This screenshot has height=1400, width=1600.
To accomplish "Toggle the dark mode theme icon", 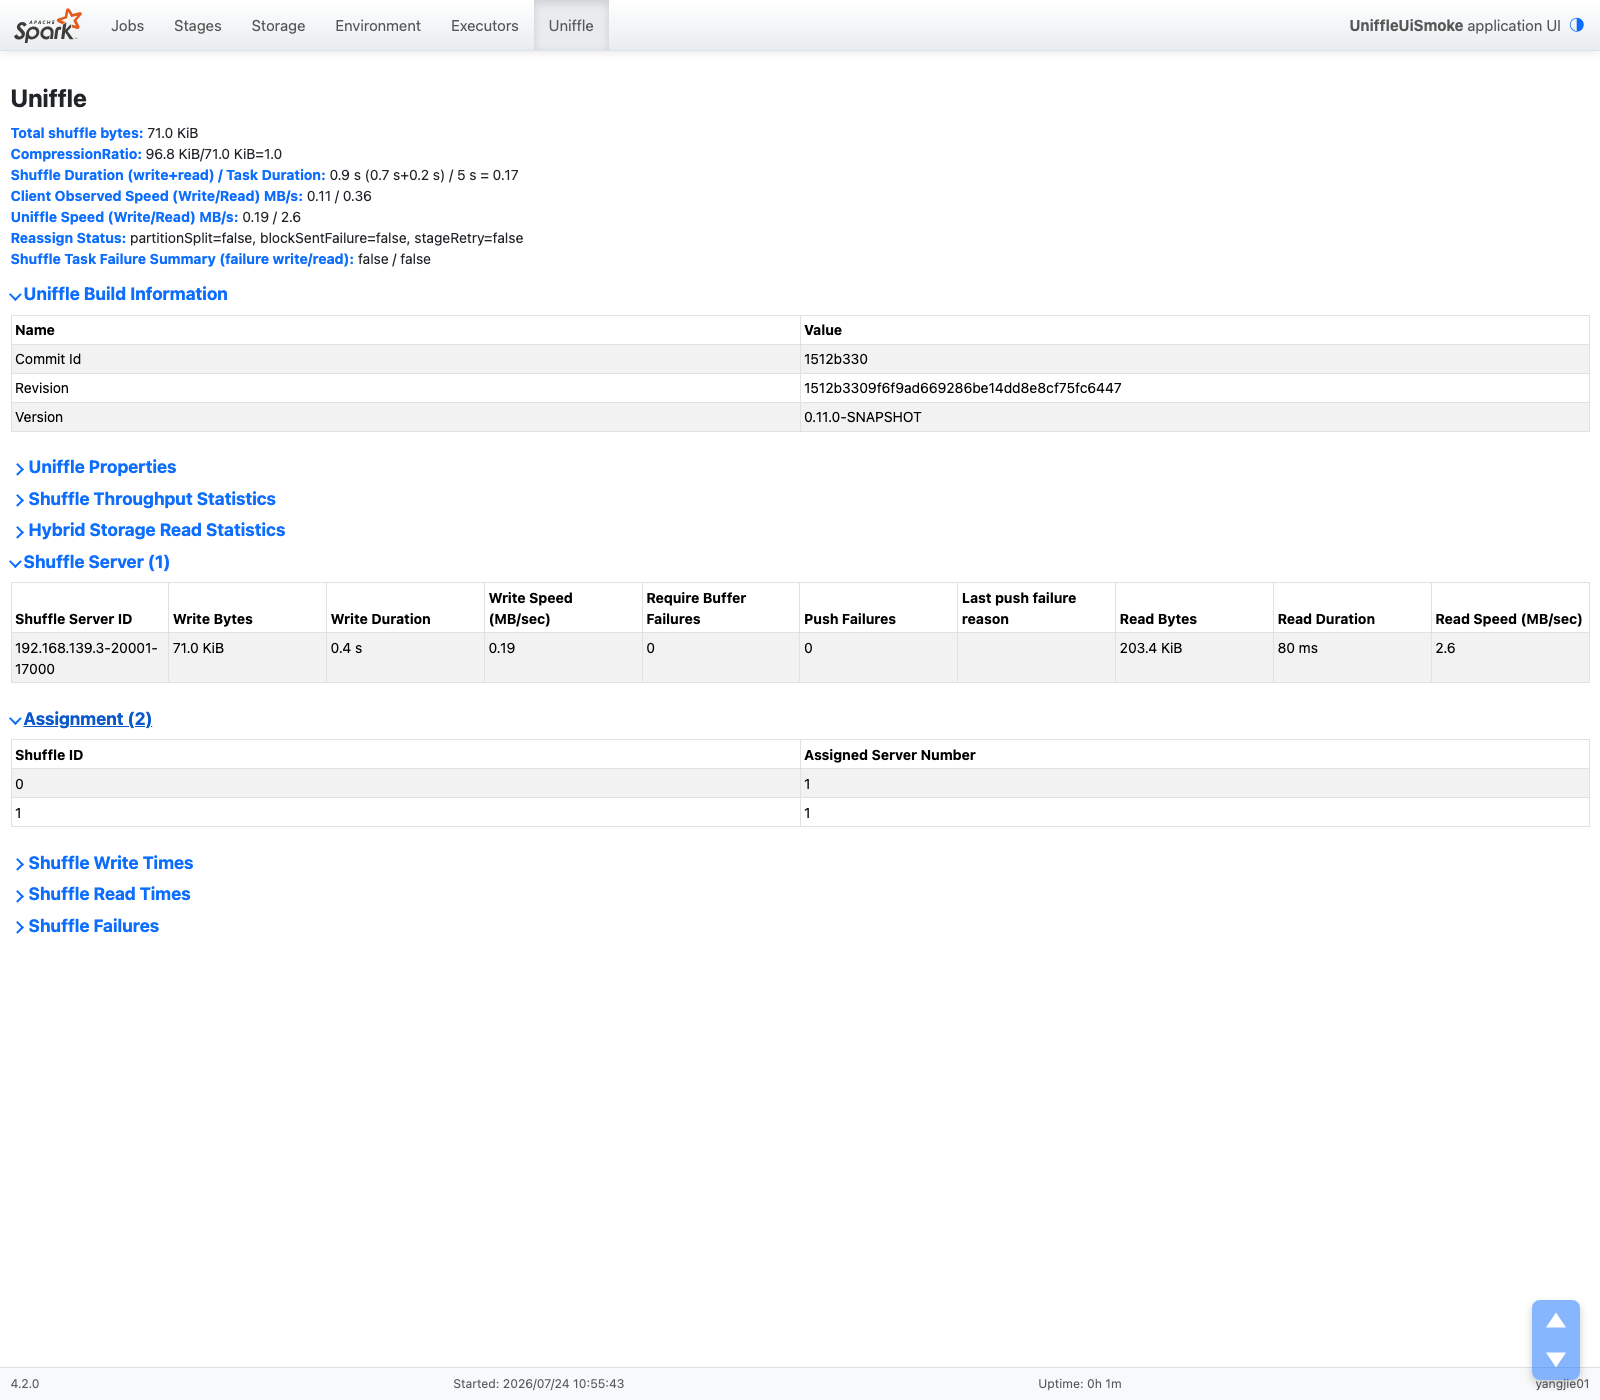I will point(1577,25).
